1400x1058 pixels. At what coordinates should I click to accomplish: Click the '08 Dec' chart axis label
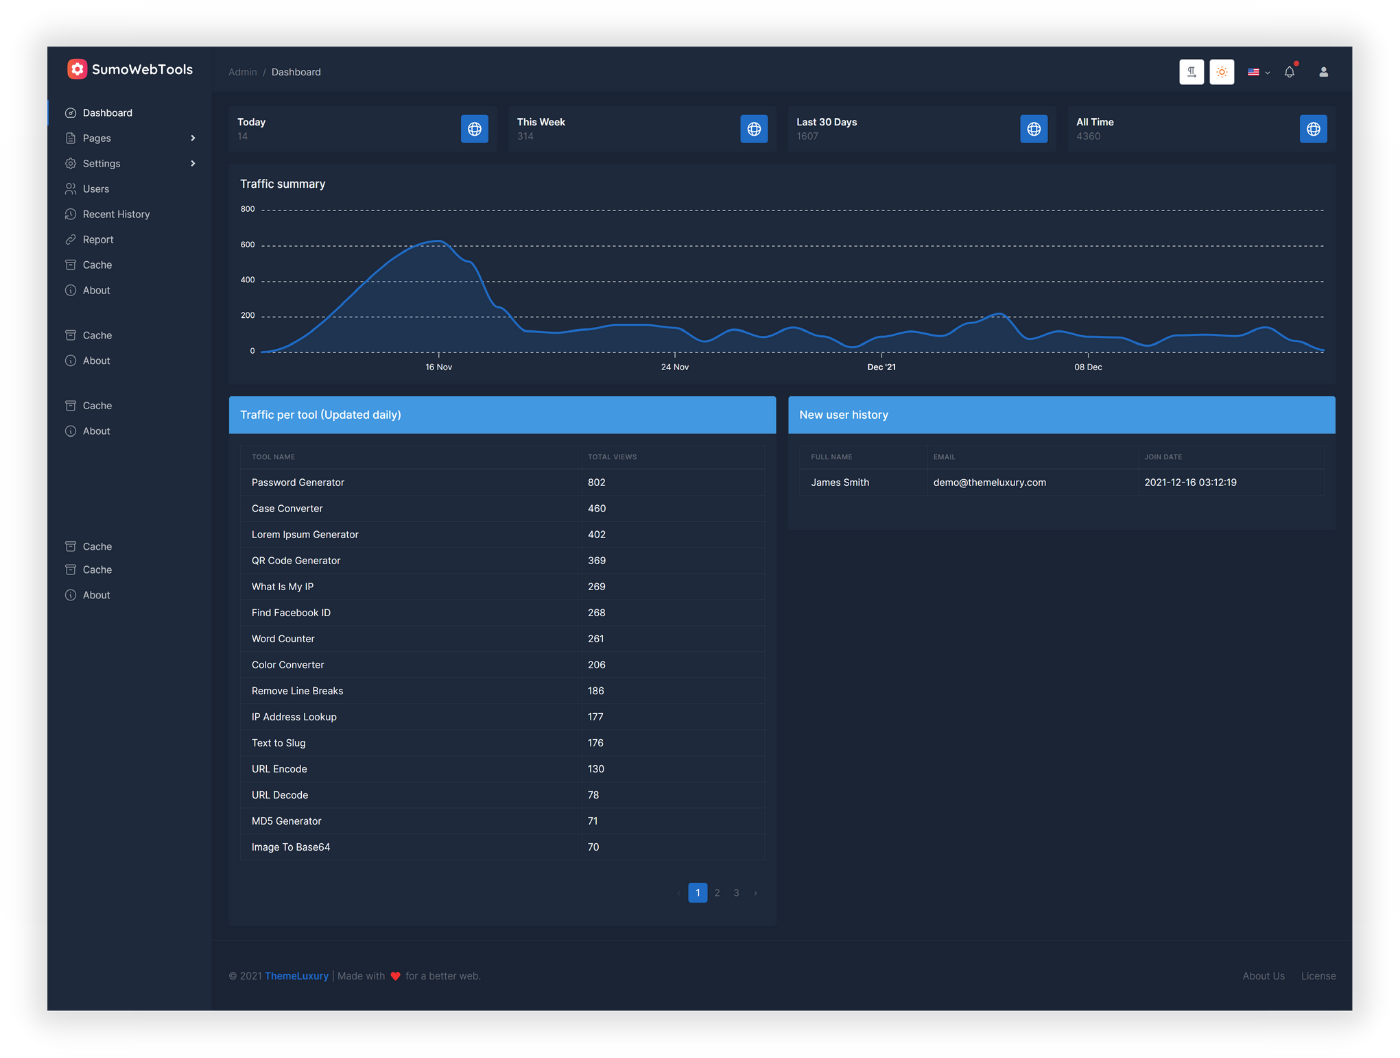pos(1088,367)
